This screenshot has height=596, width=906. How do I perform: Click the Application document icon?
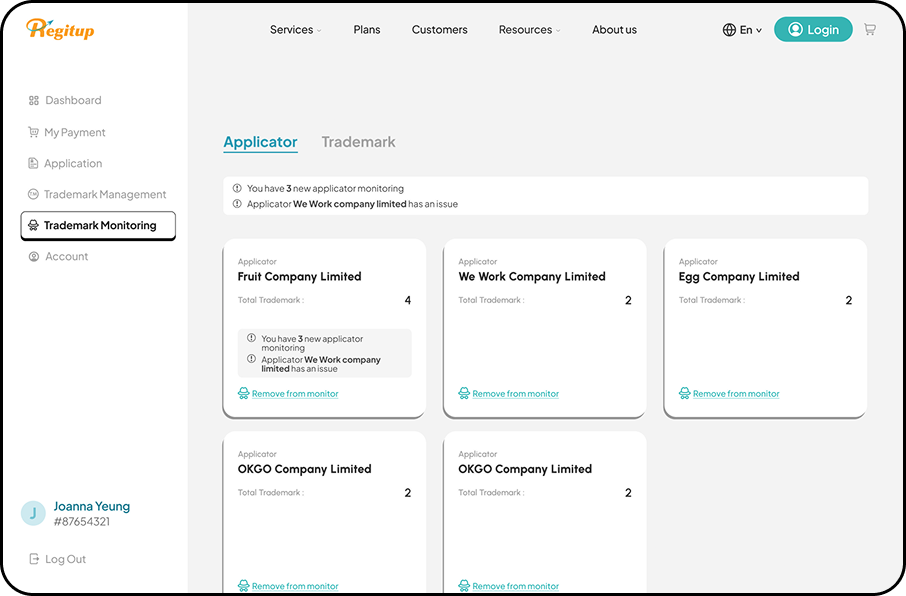tap(34, 164)
